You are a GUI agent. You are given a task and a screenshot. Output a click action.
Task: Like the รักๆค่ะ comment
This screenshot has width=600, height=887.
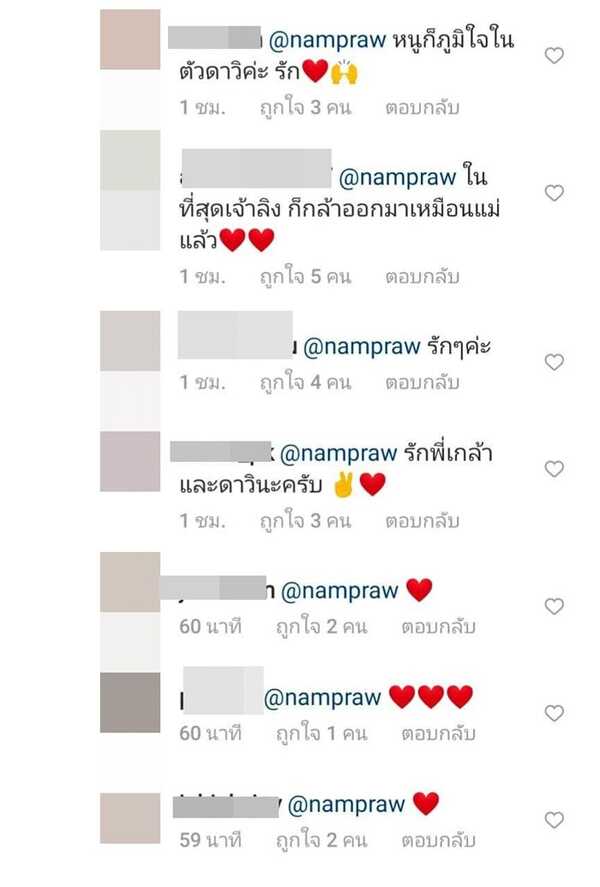(554, 362)
